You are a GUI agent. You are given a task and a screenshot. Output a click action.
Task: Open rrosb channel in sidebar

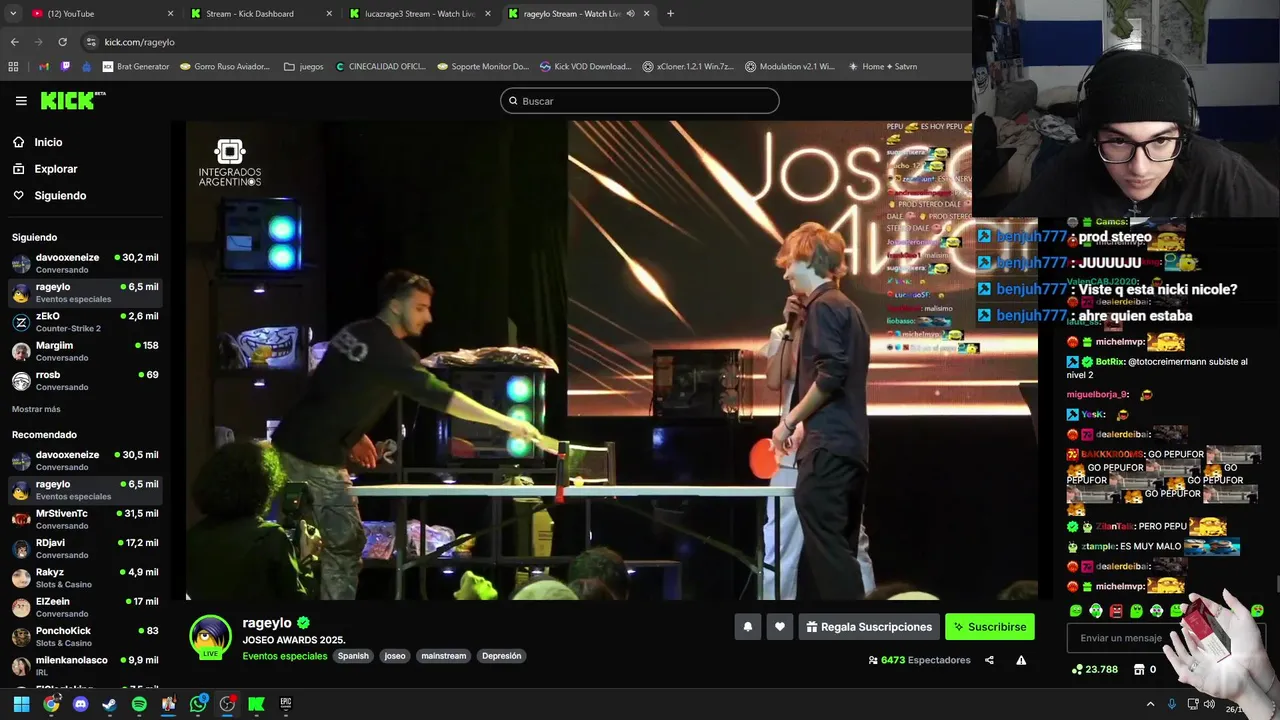(x=85, y=381)
